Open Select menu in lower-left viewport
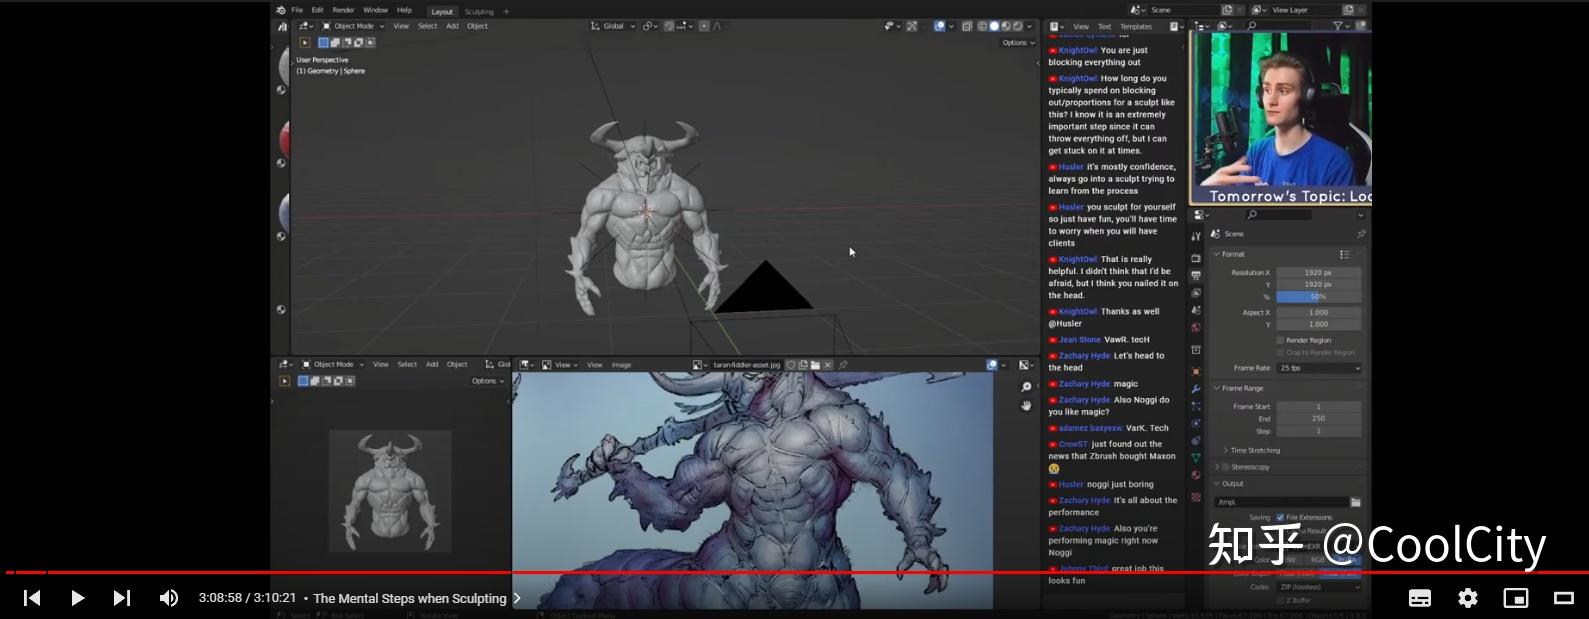 point(407,365)
